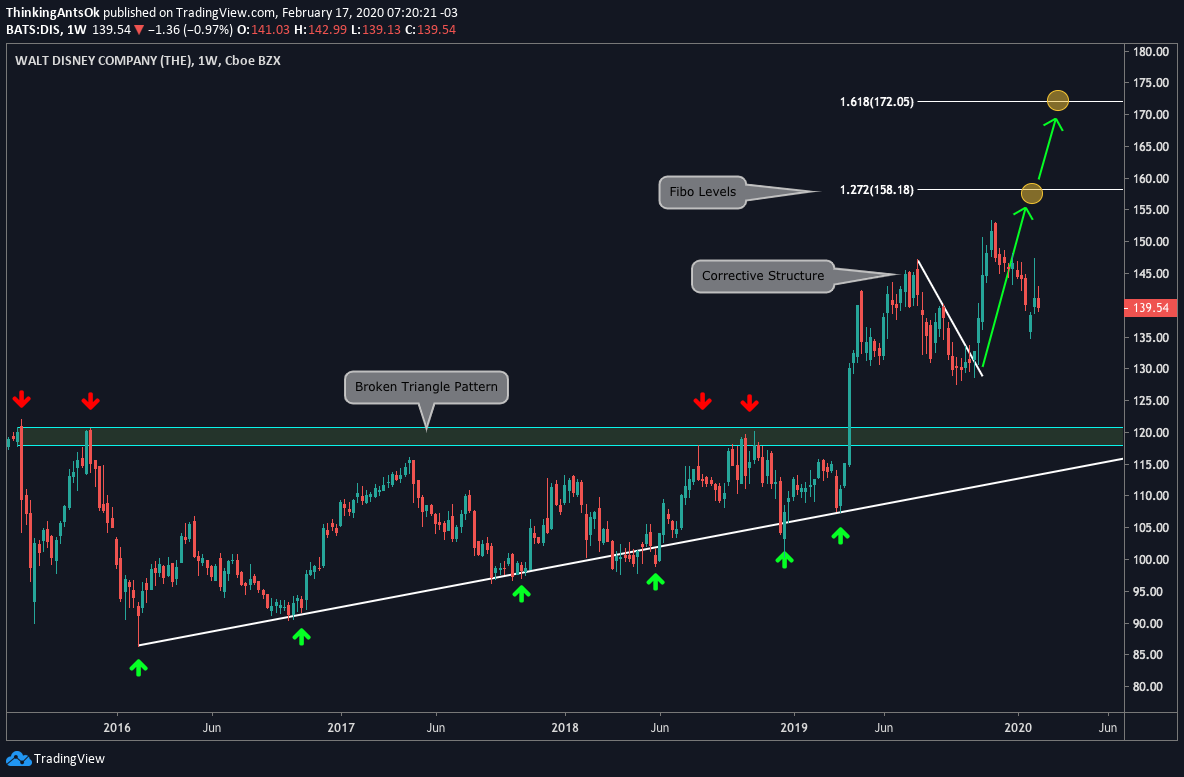Click the 2017 time axis label
The width and height of the screenshot is (1184, 777).
coord(341,728)
